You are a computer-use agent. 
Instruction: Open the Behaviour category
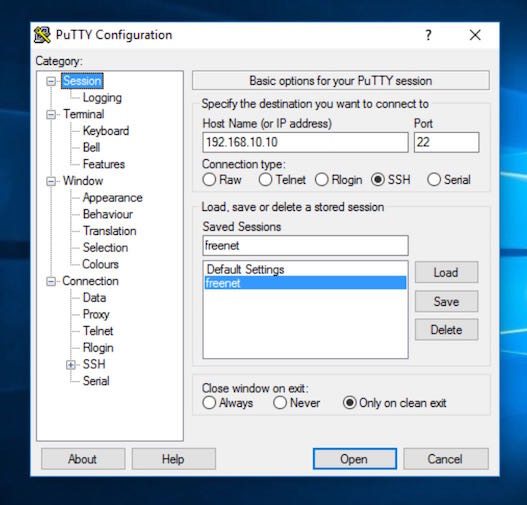[108, 214]
